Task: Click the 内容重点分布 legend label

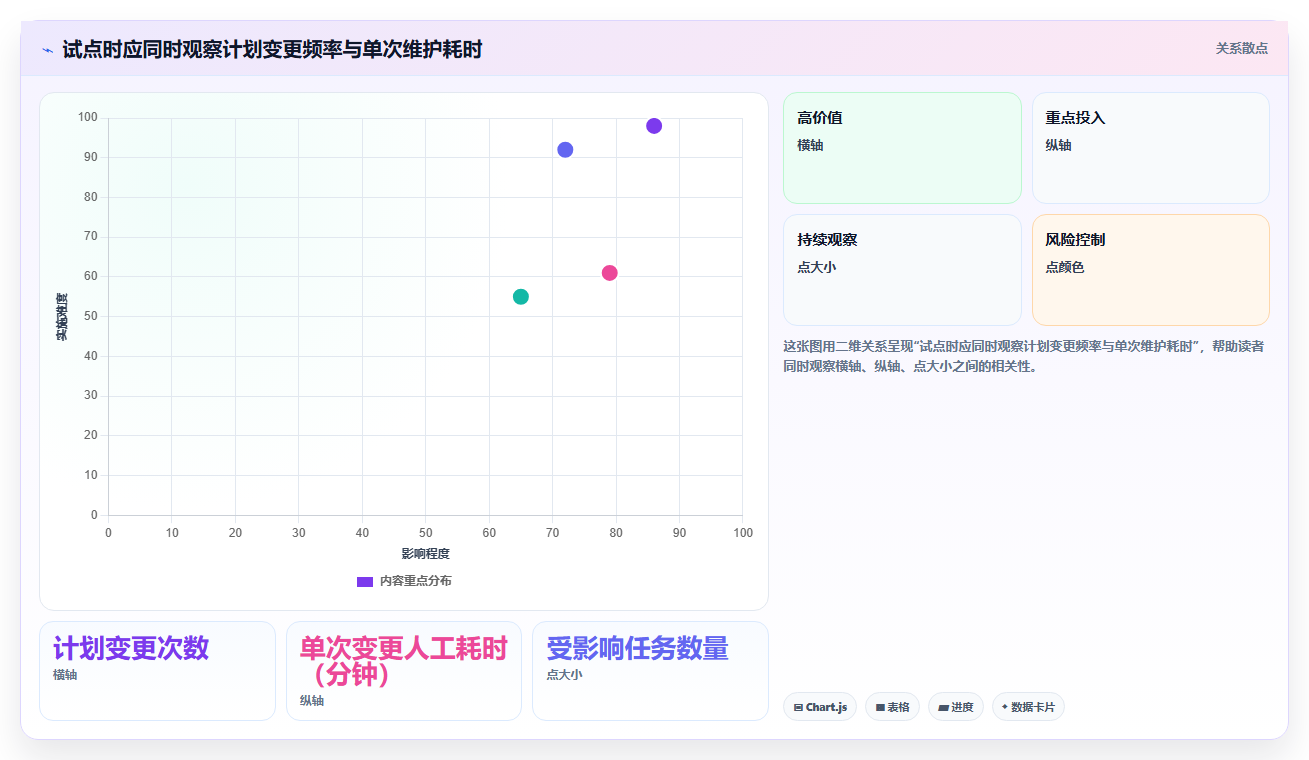Action: [x=415, y=581]
